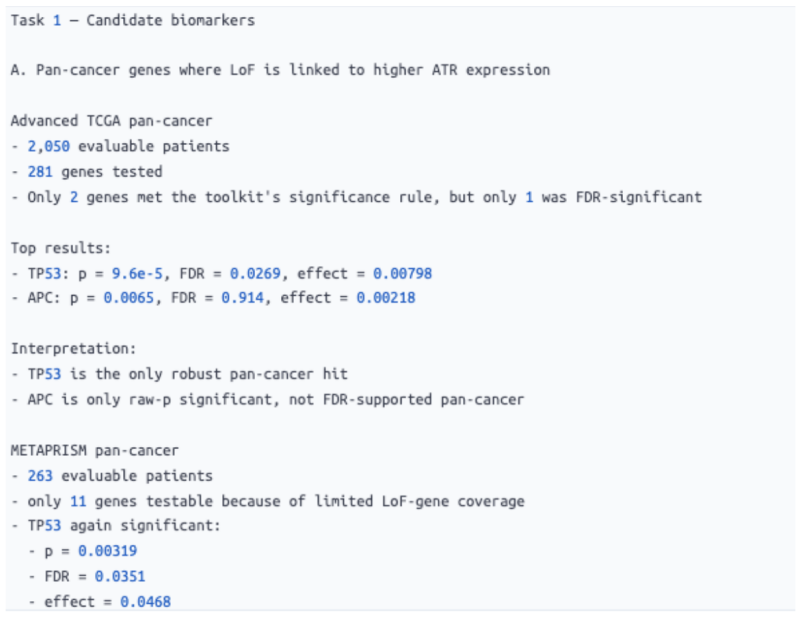Screen dimensions: 801x617
Task: Click the 263 evaluable patients number
Action: [40, 476]
